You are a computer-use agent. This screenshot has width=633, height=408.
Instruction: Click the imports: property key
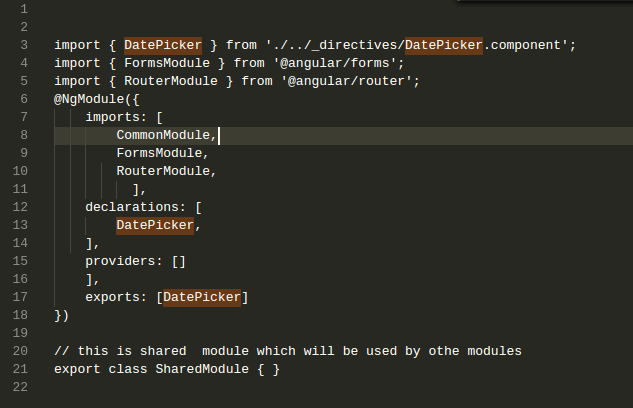click(x=116, y=117)
